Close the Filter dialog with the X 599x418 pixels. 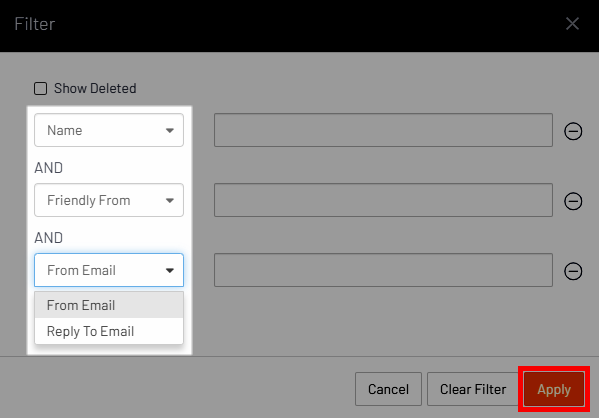click(x=572, y=24)
